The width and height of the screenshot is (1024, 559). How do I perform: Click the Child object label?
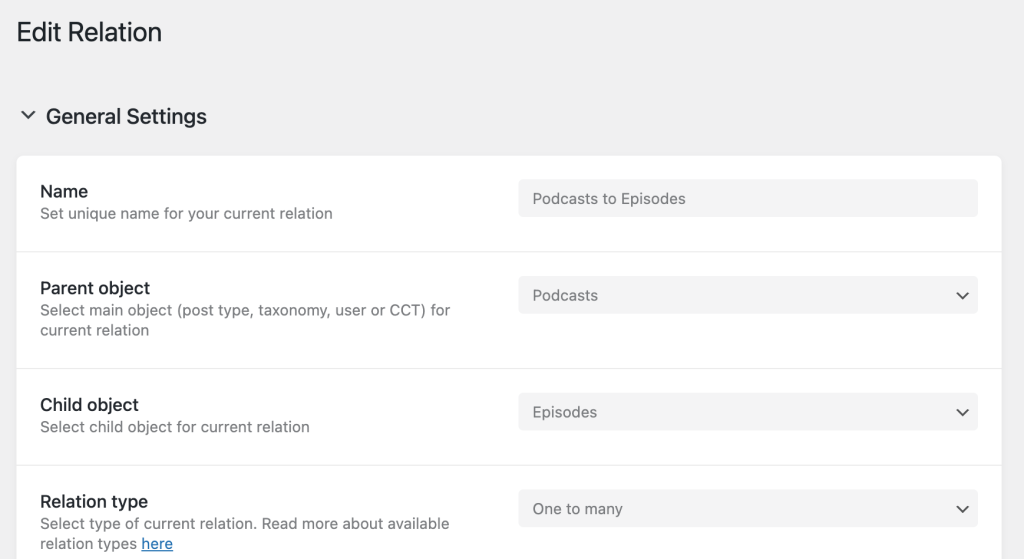(x=89, y=405)
